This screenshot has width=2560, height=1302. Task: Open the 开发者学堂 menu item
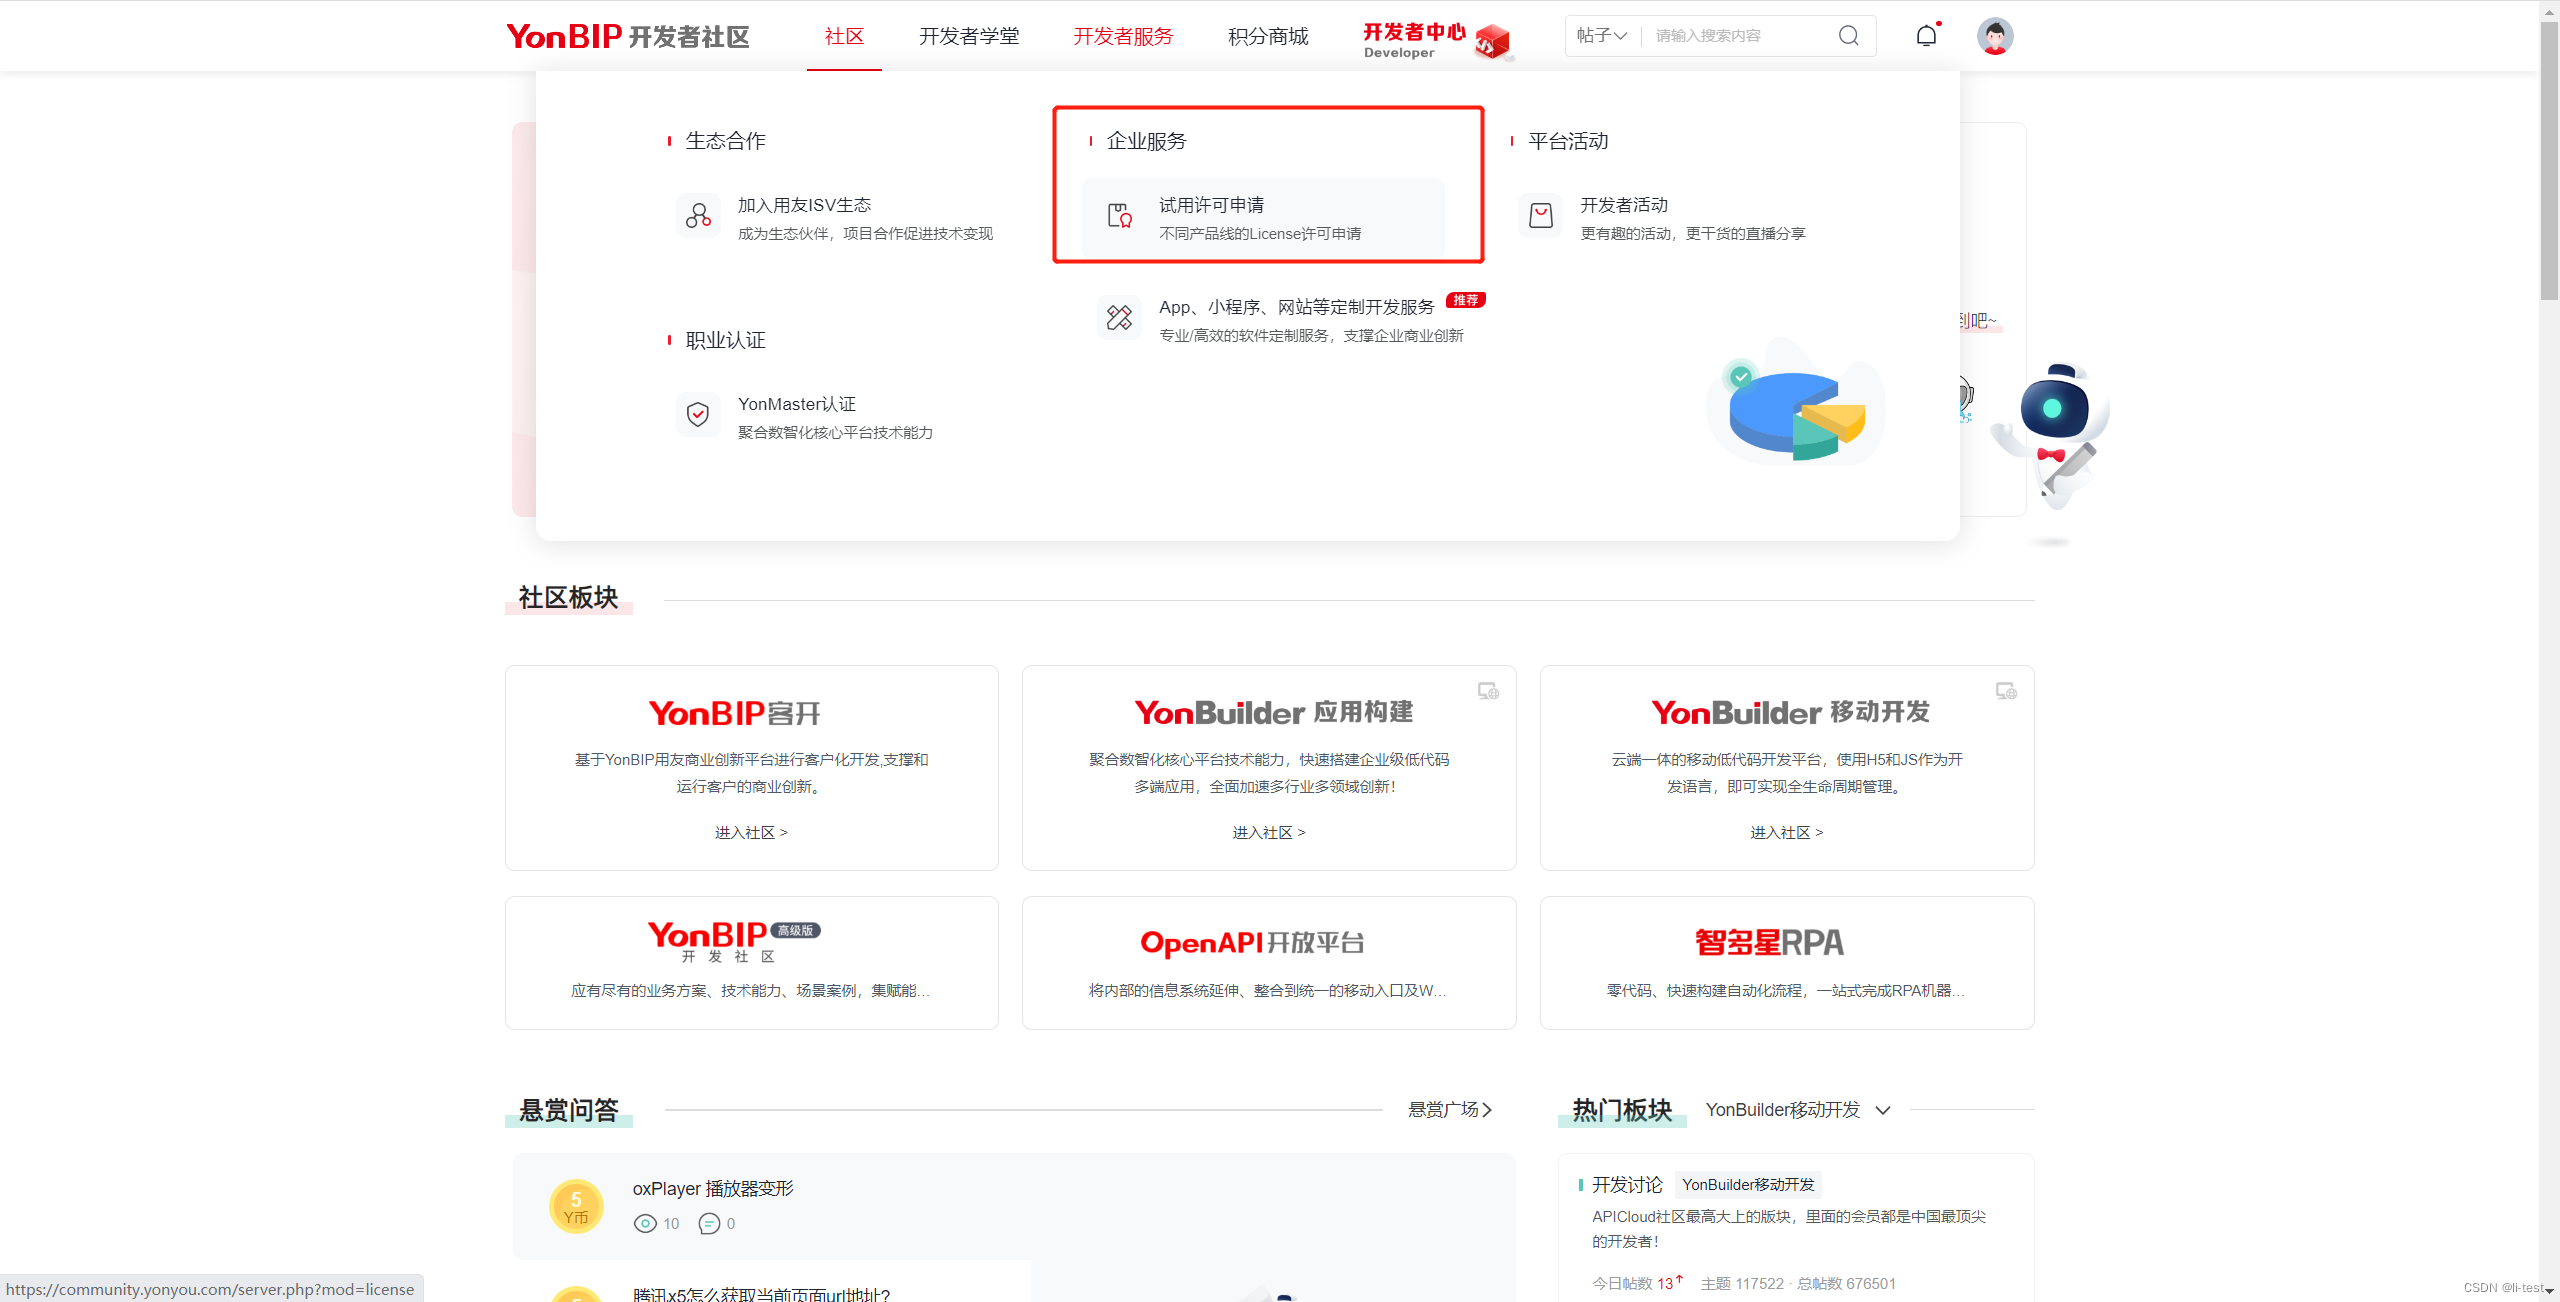(x=969, y=37)
